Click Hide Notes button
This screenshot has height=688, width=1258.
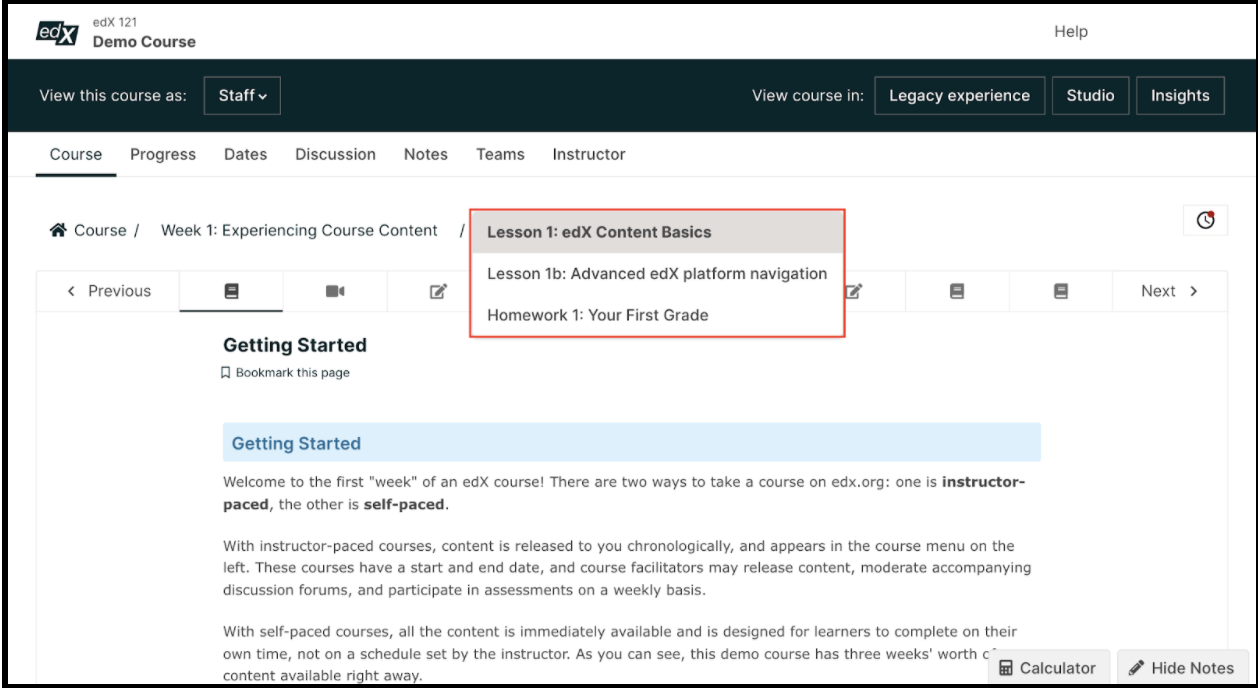1183,668
